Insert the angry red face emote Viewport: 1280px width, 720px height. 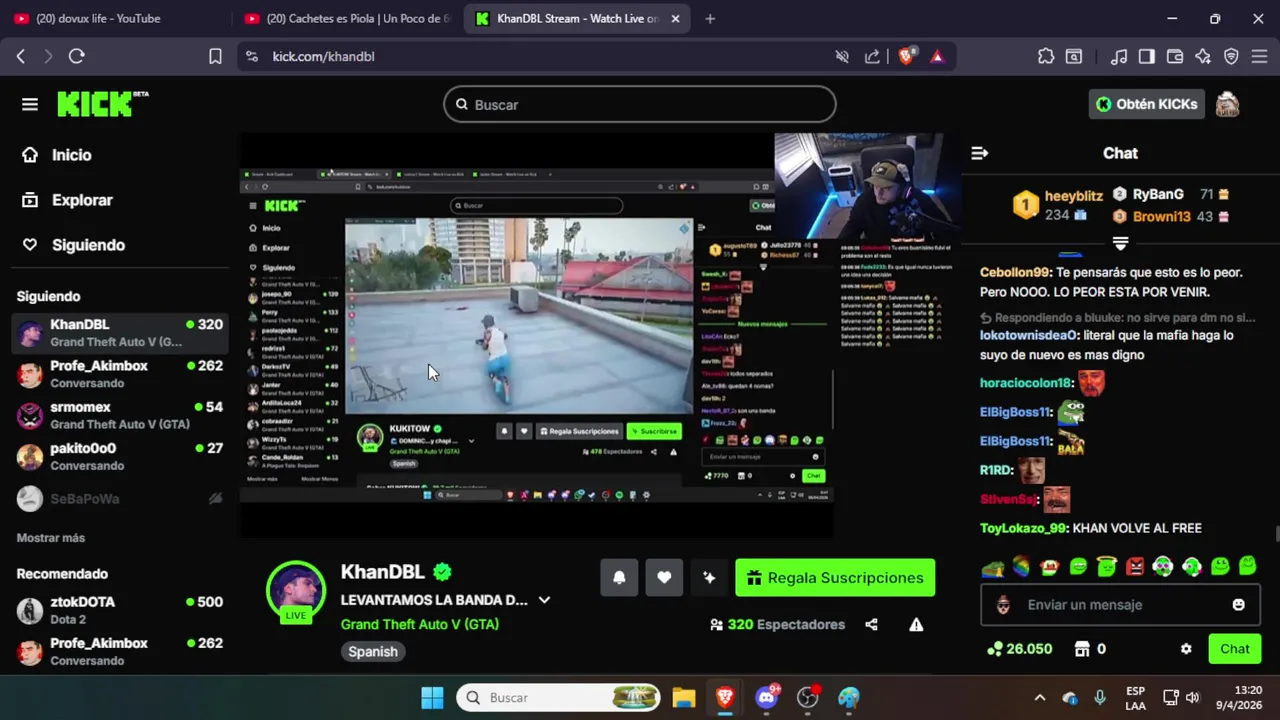pyautogui.click(x=1135, y=567)
